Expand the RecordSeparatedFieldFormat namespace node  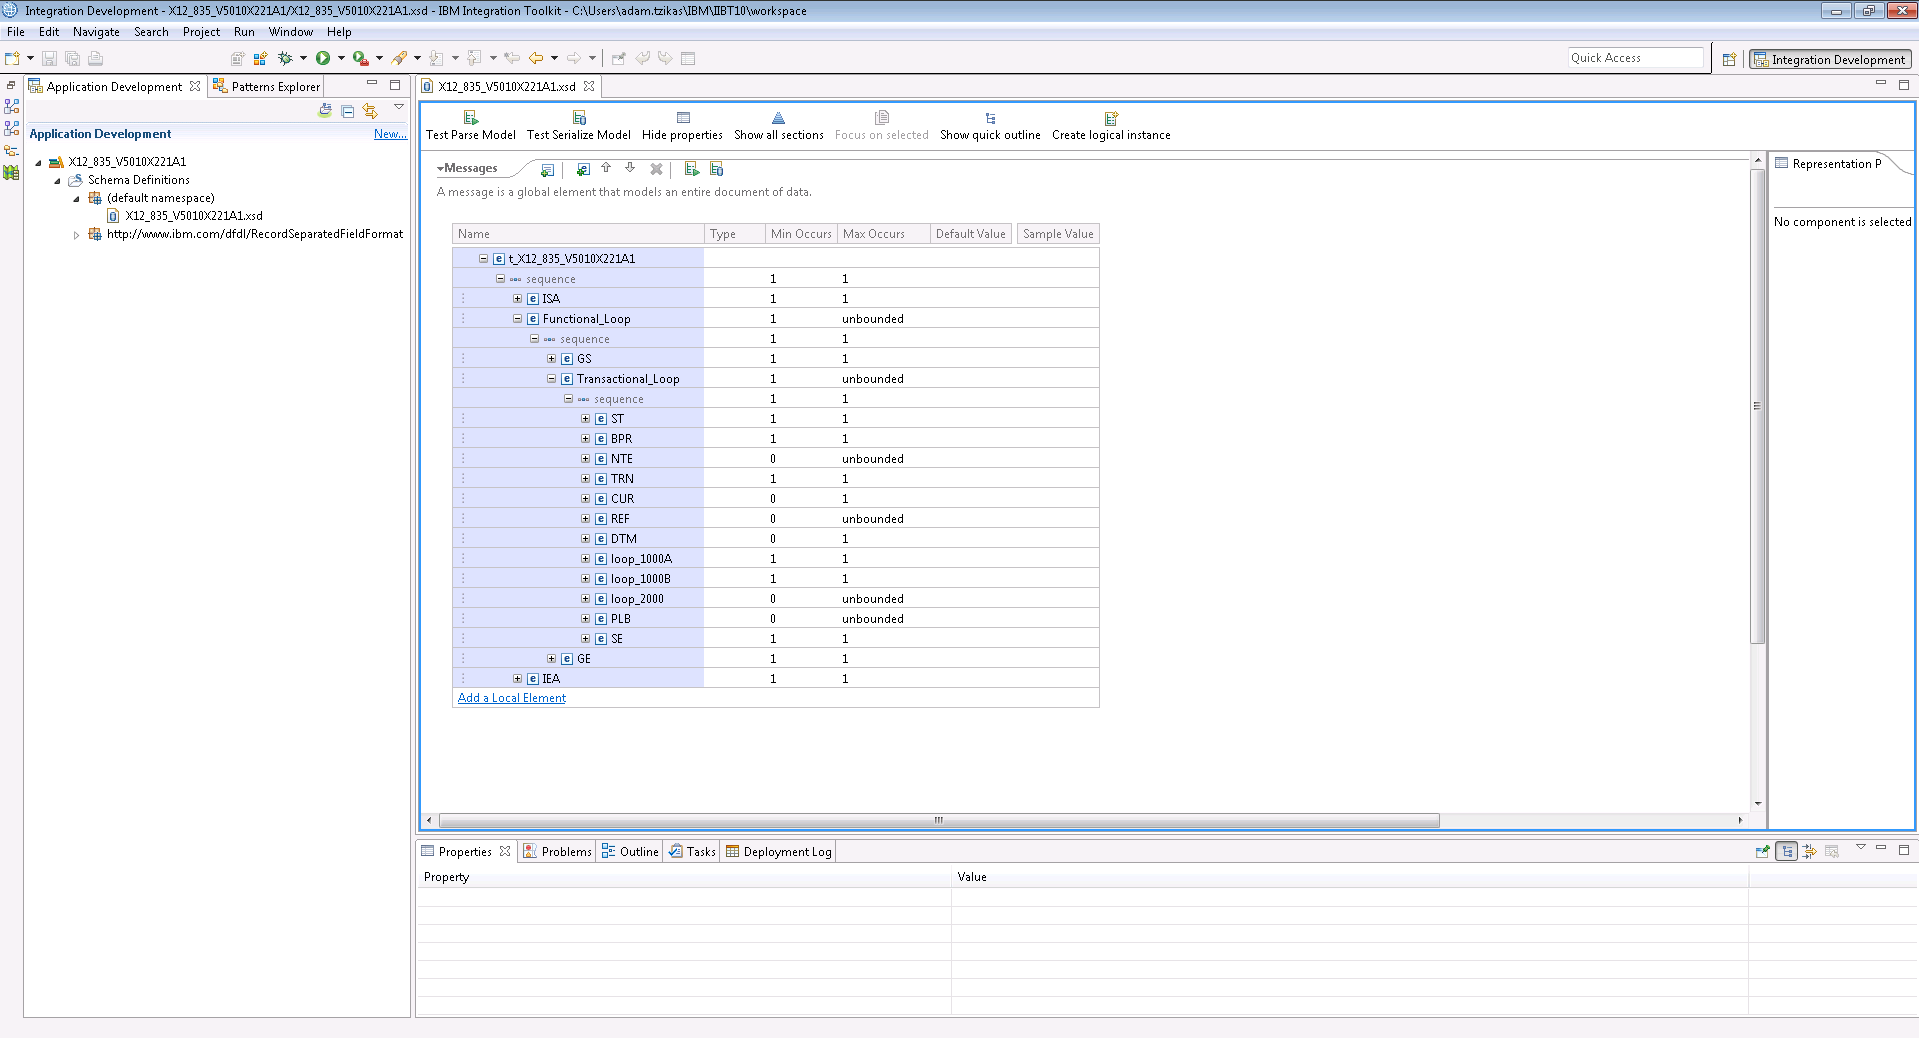click(x=76, y=235)
